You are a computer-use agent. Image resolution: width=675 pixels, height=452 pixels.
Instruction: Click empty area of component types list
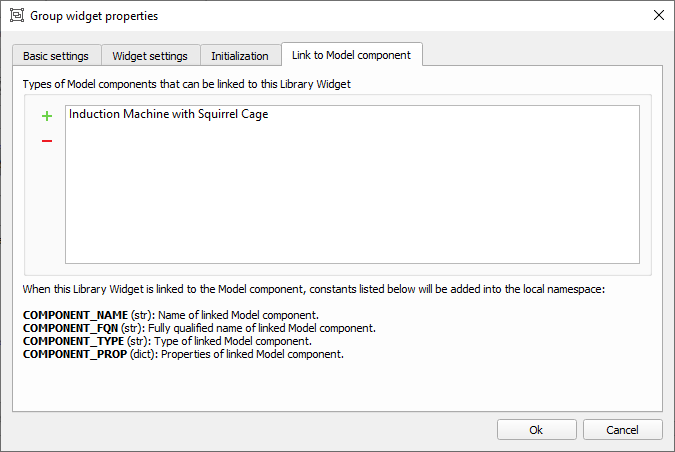[x=350, y=200]
